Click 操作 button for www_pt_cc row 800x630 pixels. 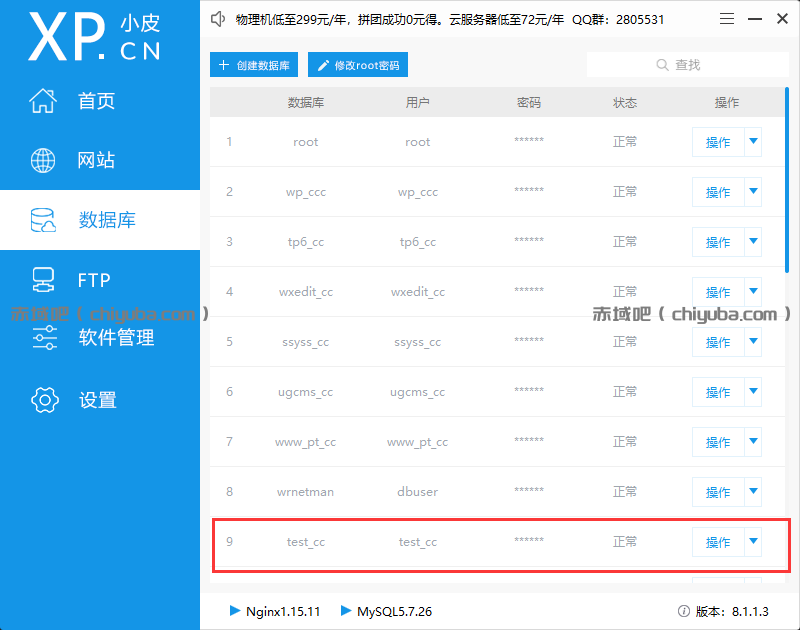point(718,442)
